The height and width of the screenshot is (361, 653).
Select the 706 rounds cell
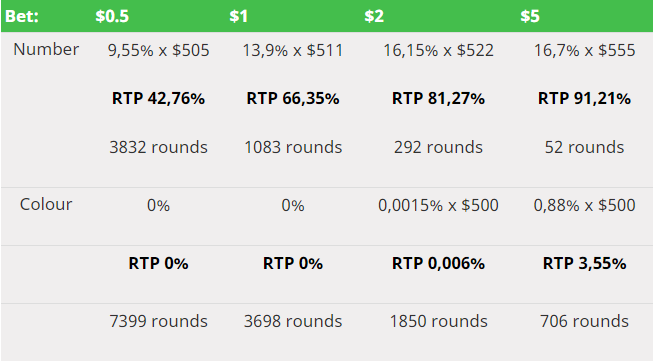tap(584, 321)
